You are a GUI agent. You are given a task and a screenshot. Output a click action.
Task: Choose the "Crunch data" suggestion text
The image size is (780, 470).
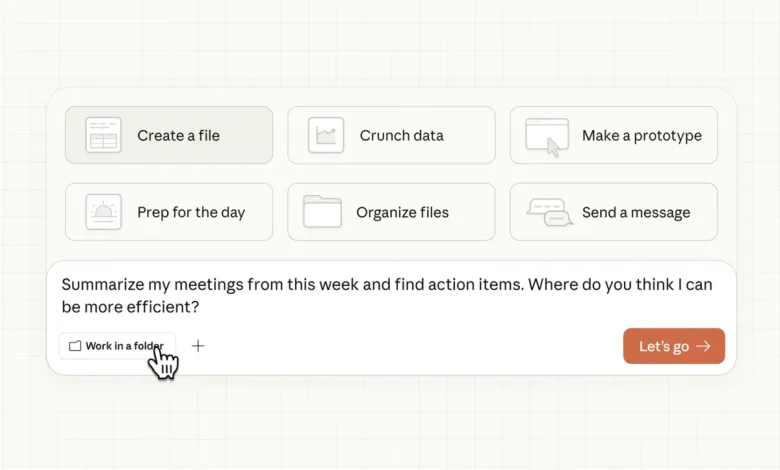(x=401, y=136)
